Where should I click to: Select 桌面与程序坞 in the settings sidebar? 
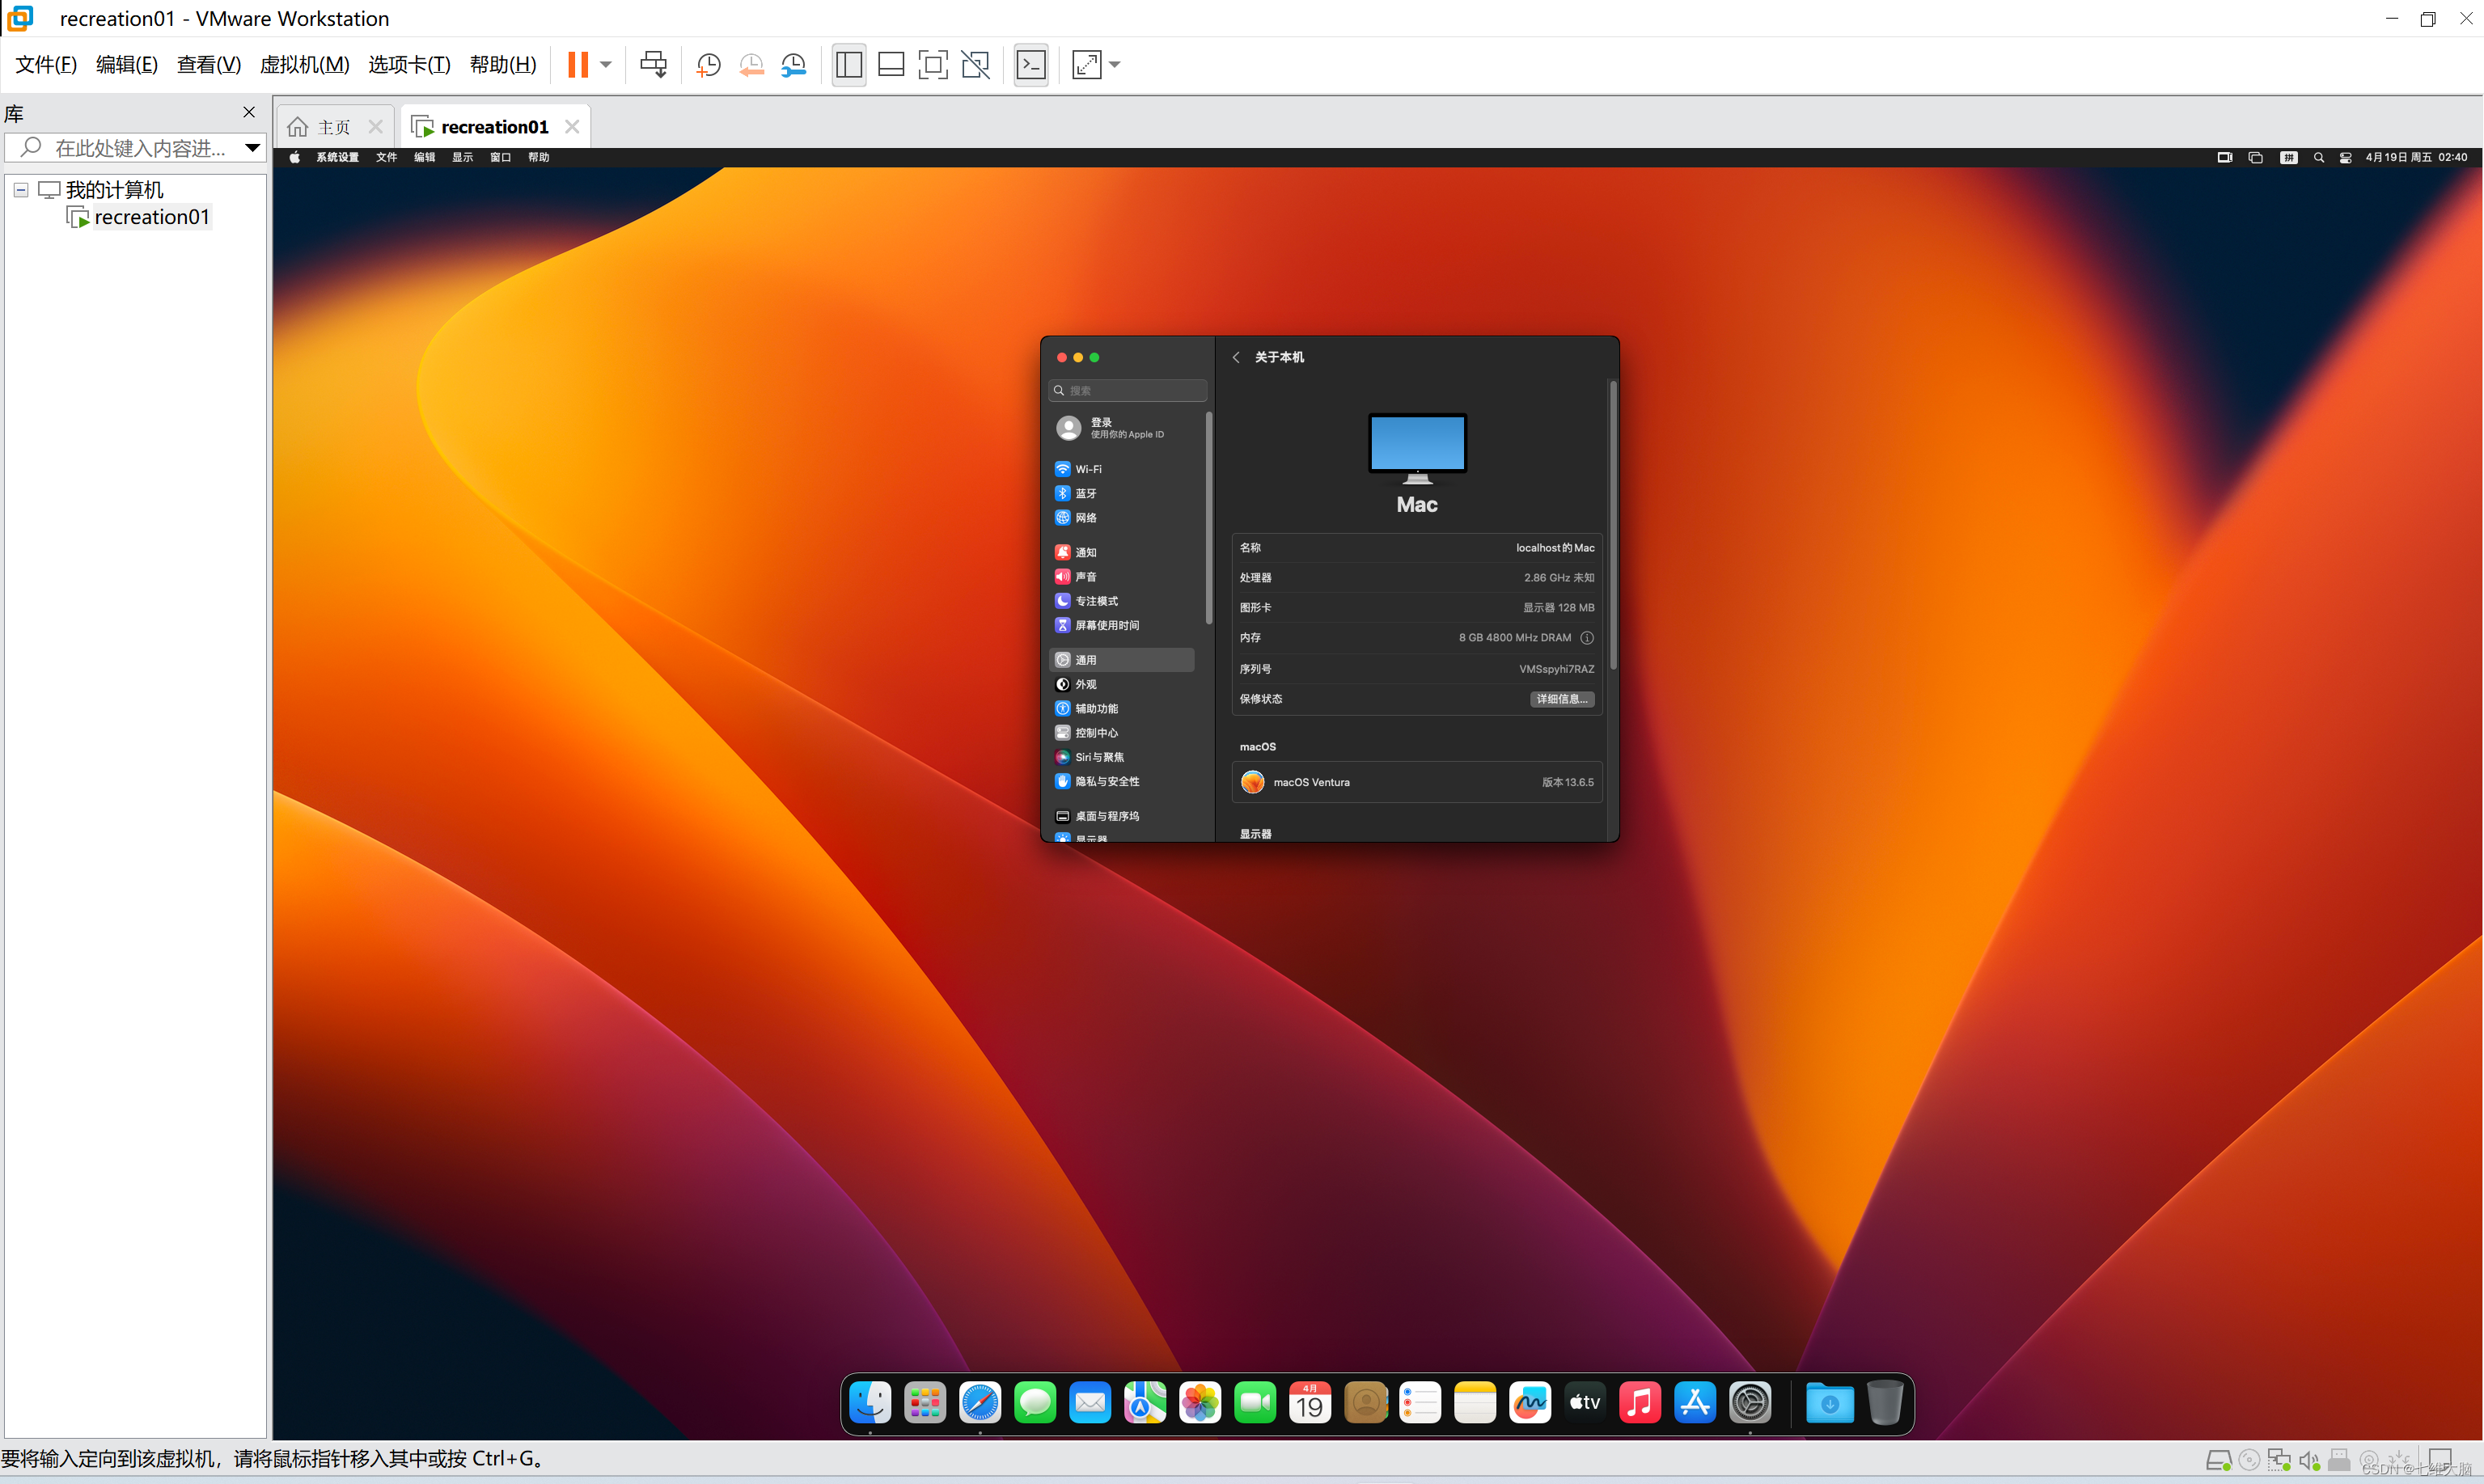1123,816
